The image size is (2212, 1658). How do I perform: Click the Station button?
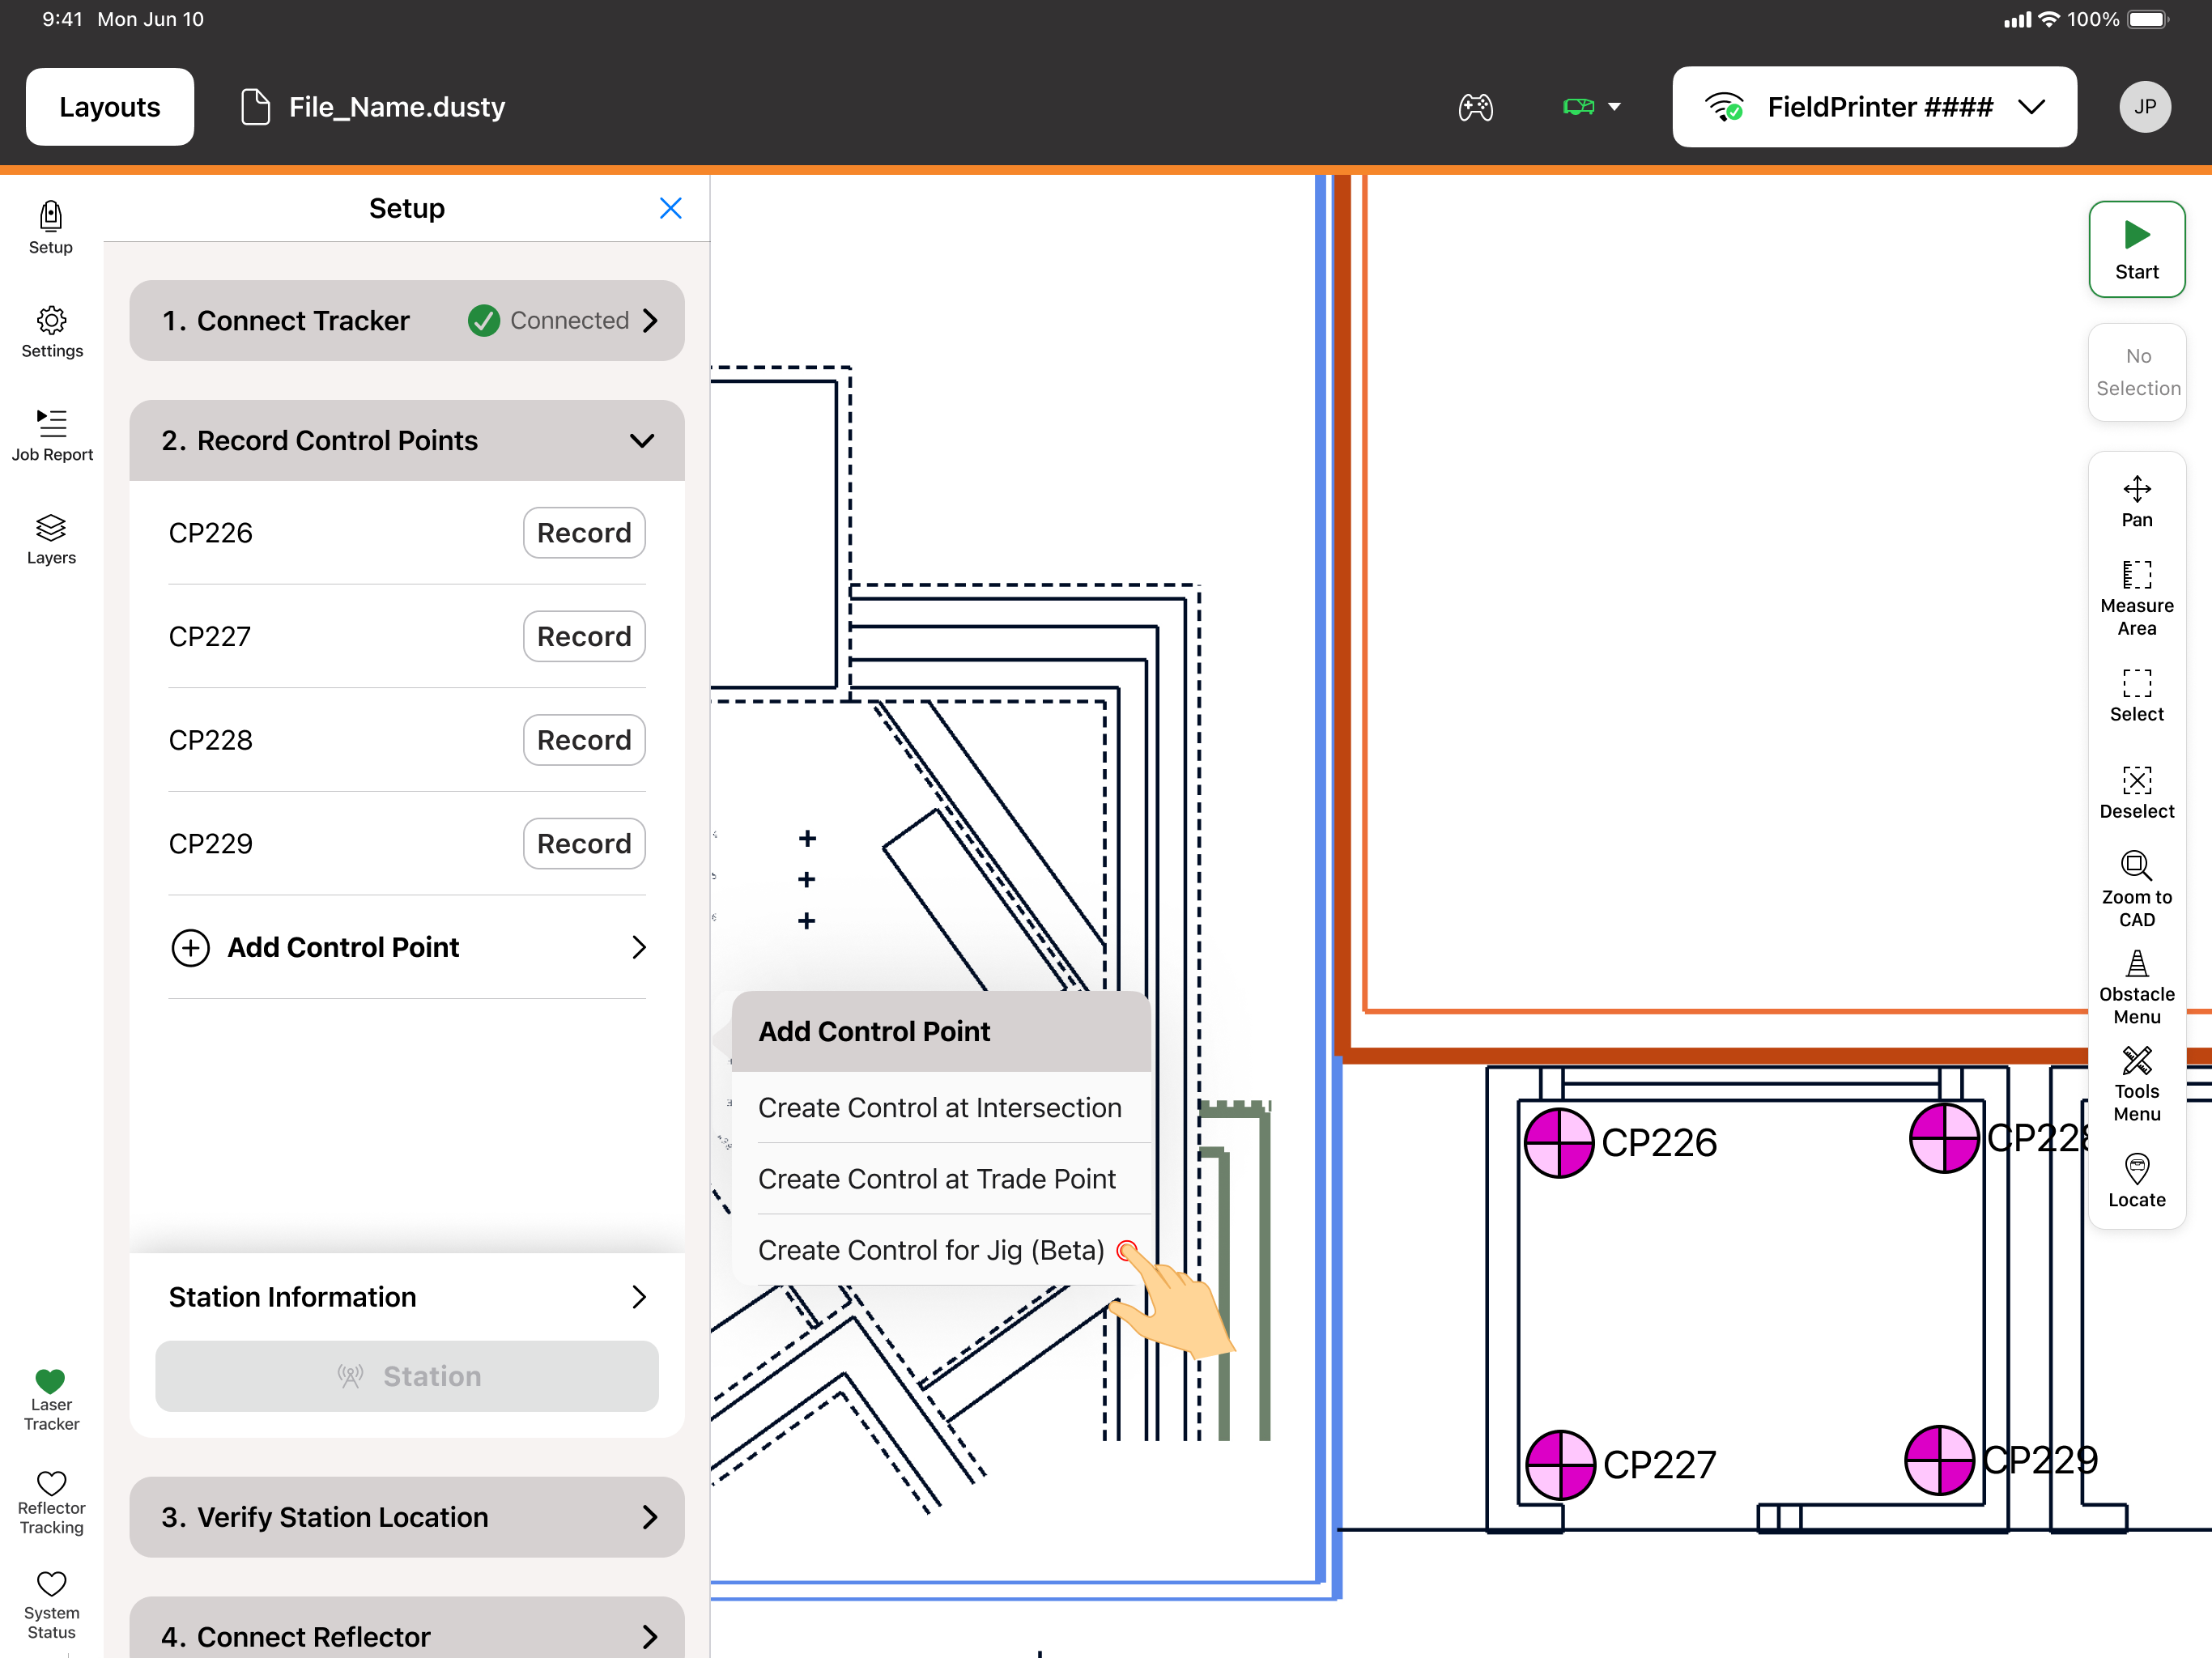pos(407,1375)
